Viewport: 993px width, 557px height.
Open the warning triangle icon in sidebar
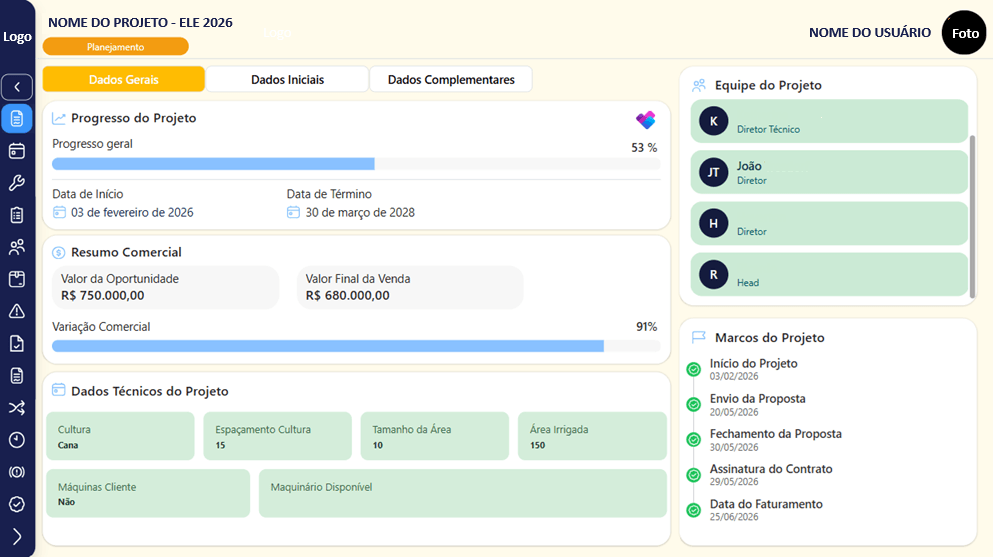point(17,311)
